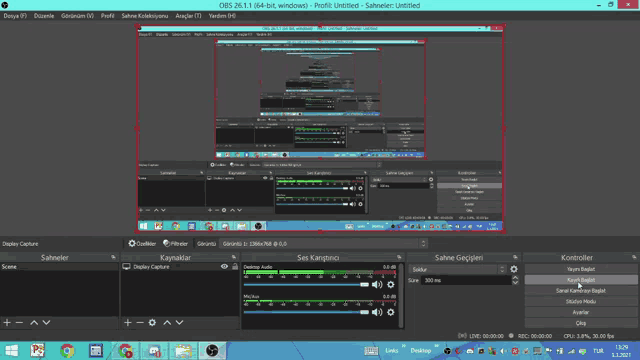Screen dimensions: 640x360
Task: Open the Sahne Koleksiyonu menu
Action: (144, 16)
